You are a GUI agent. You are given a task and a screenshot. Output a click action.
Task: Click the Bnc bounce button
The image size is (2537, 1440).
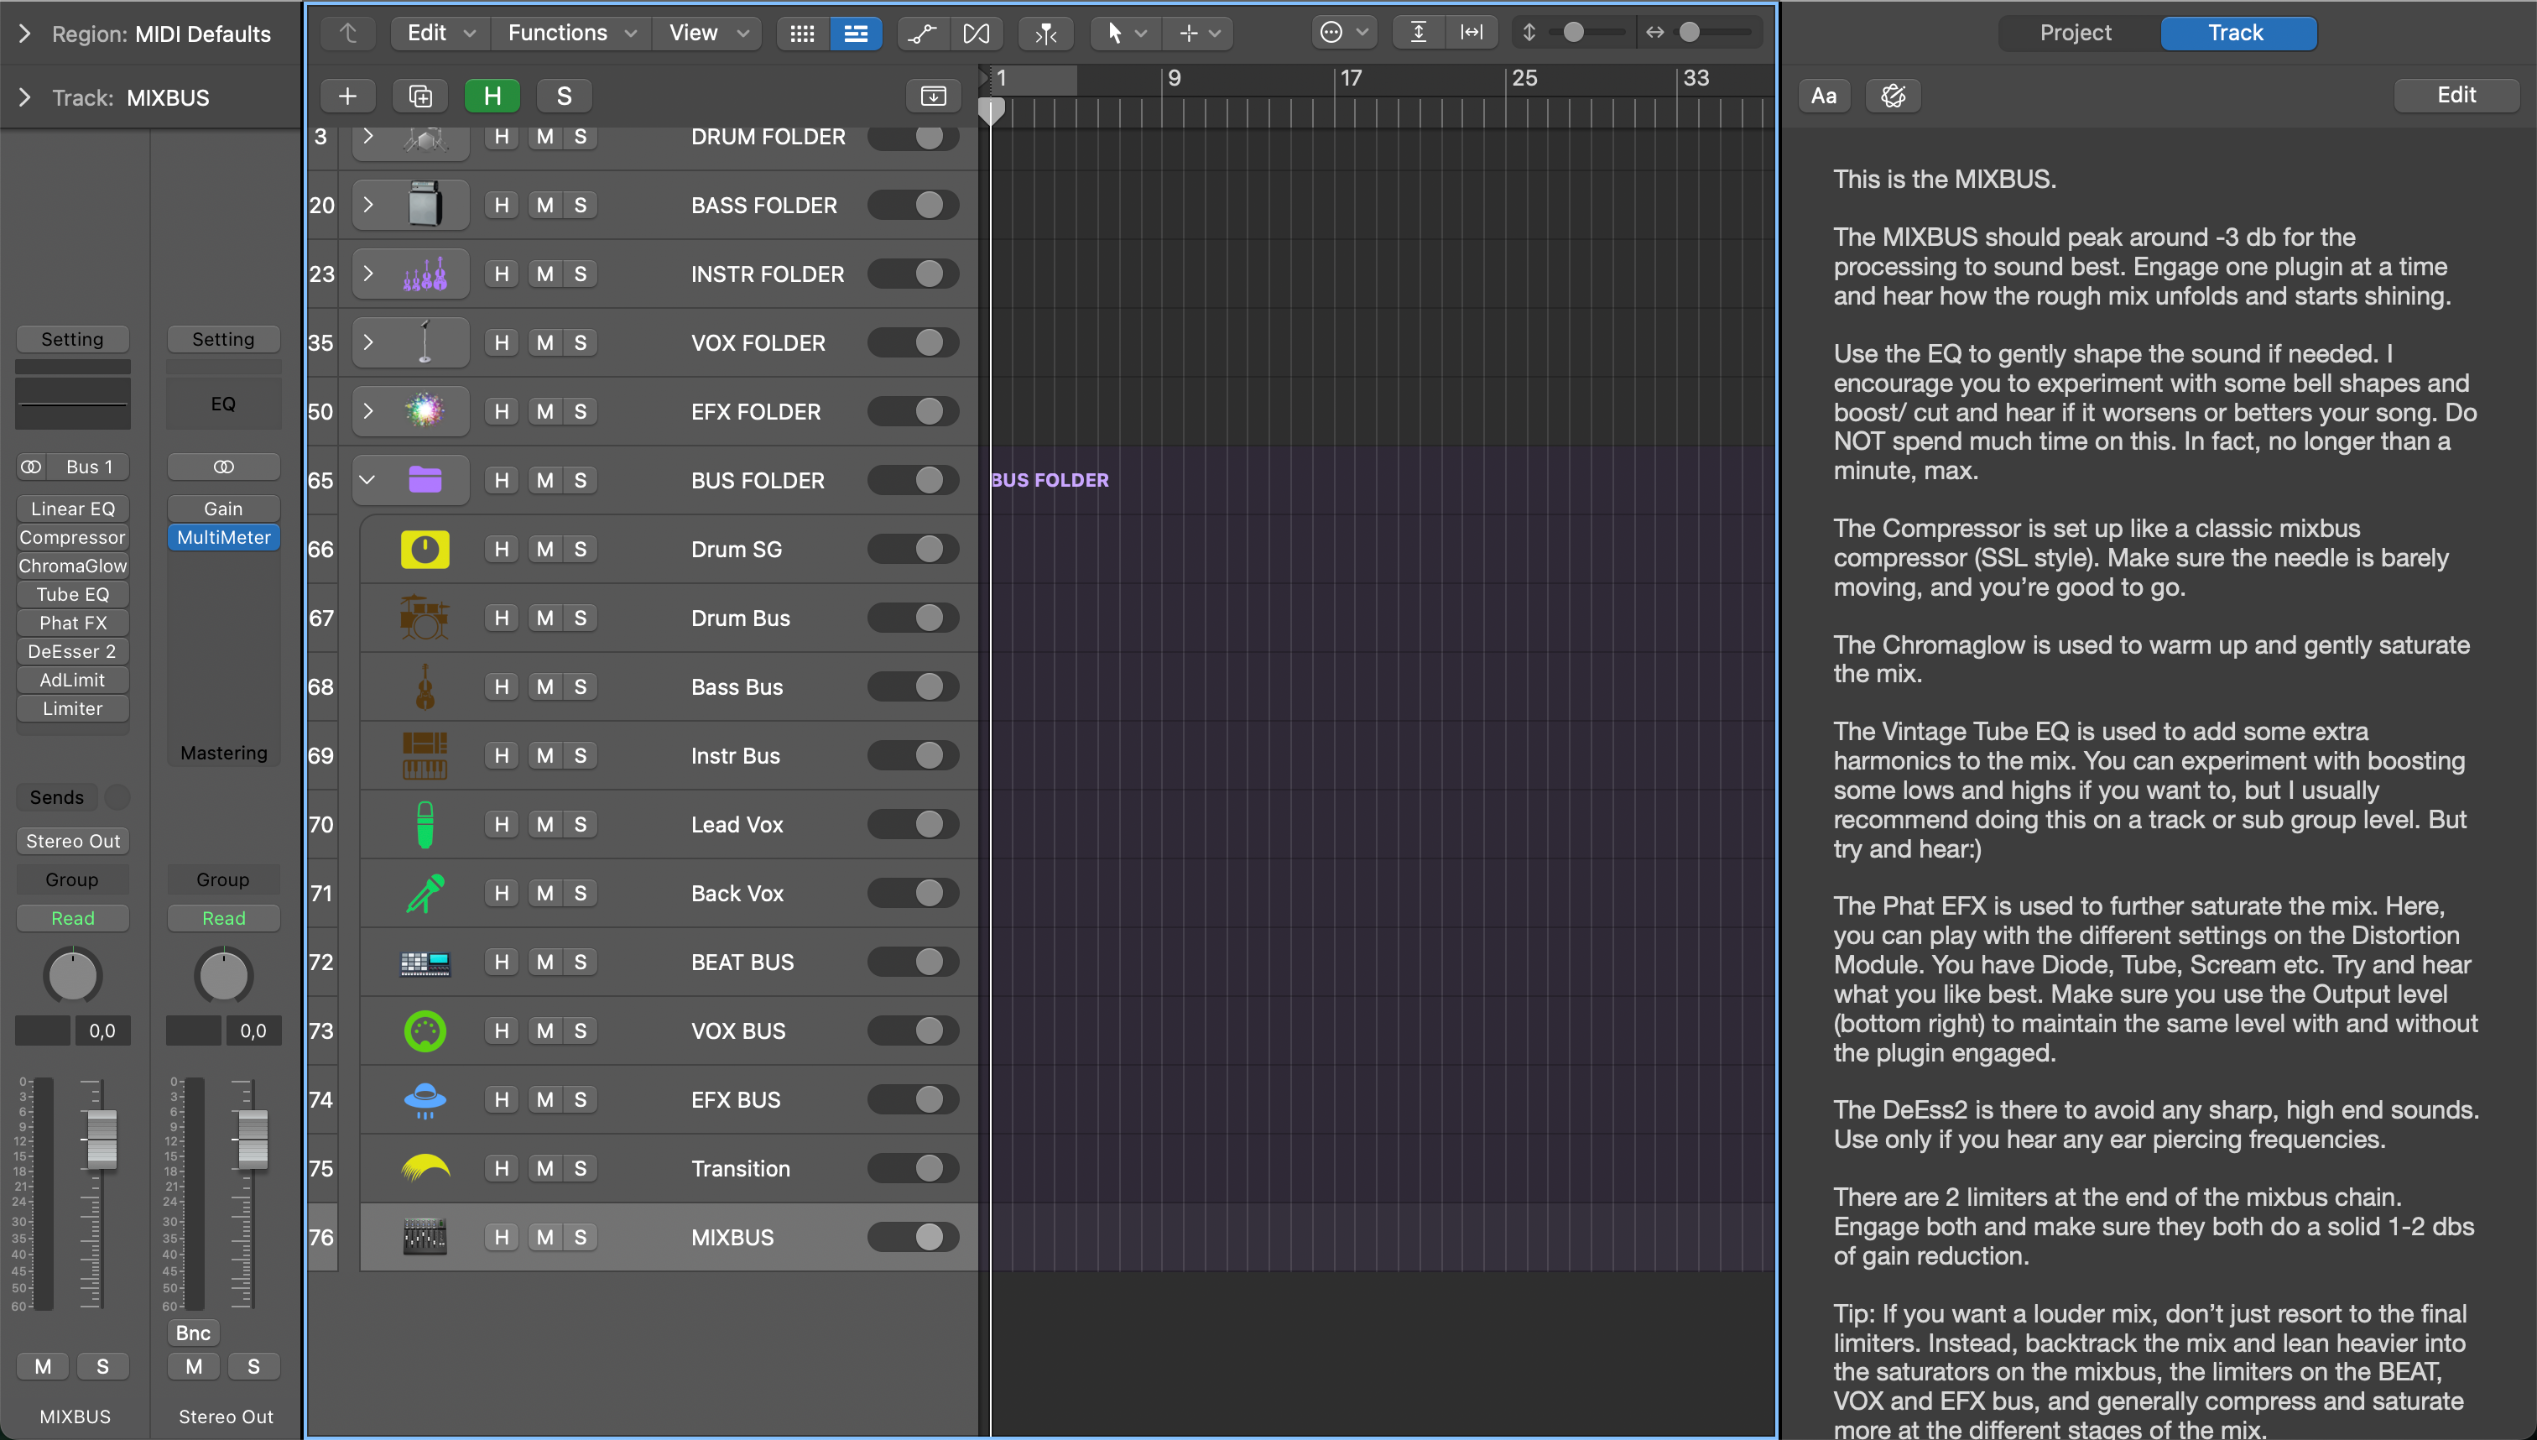193,1332
